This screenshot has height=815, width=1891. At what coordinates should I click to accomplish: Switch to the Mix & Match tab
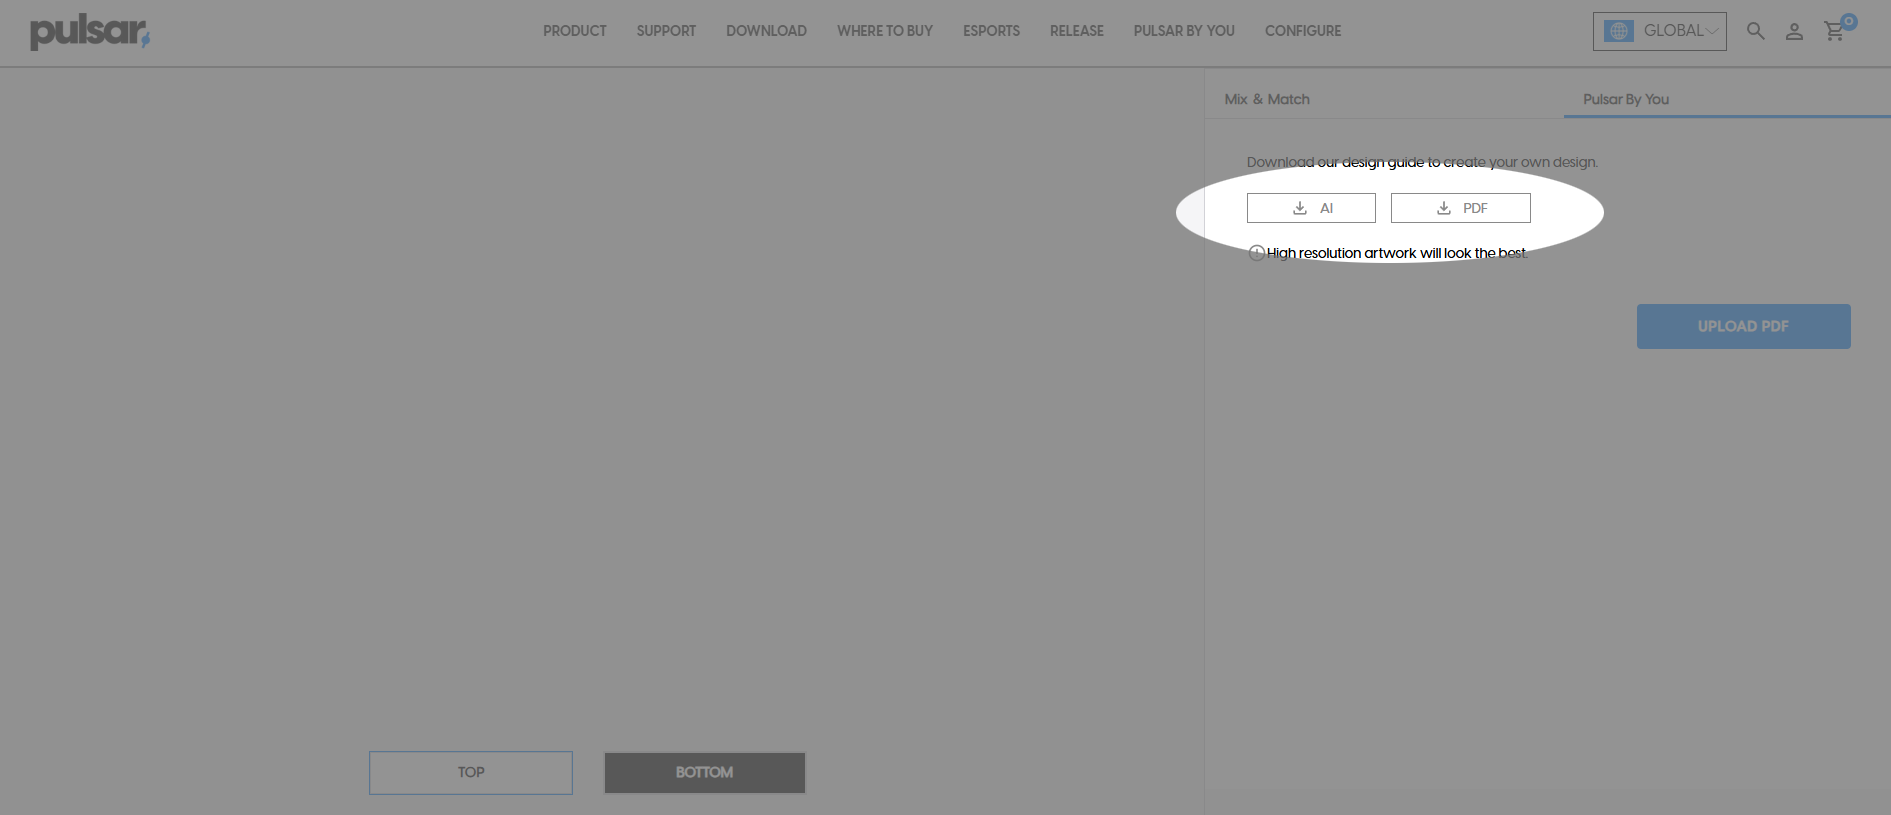[x=1267, y=99]
